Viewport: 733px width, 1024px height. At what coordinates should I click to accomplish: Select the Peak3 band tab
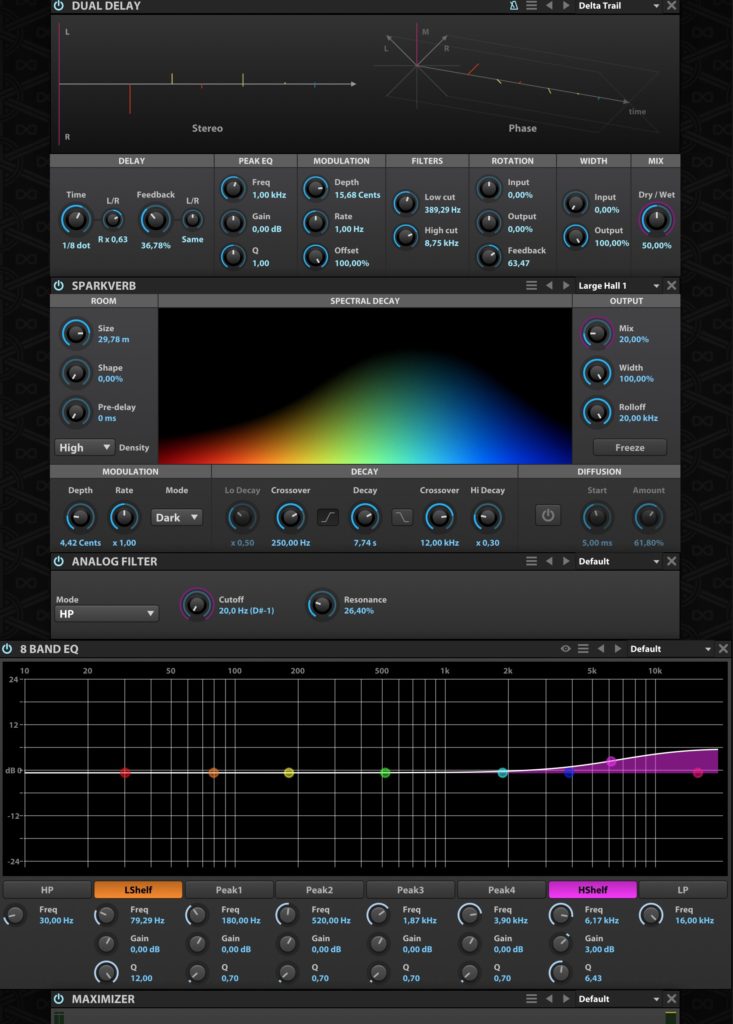tap(410, 889)
